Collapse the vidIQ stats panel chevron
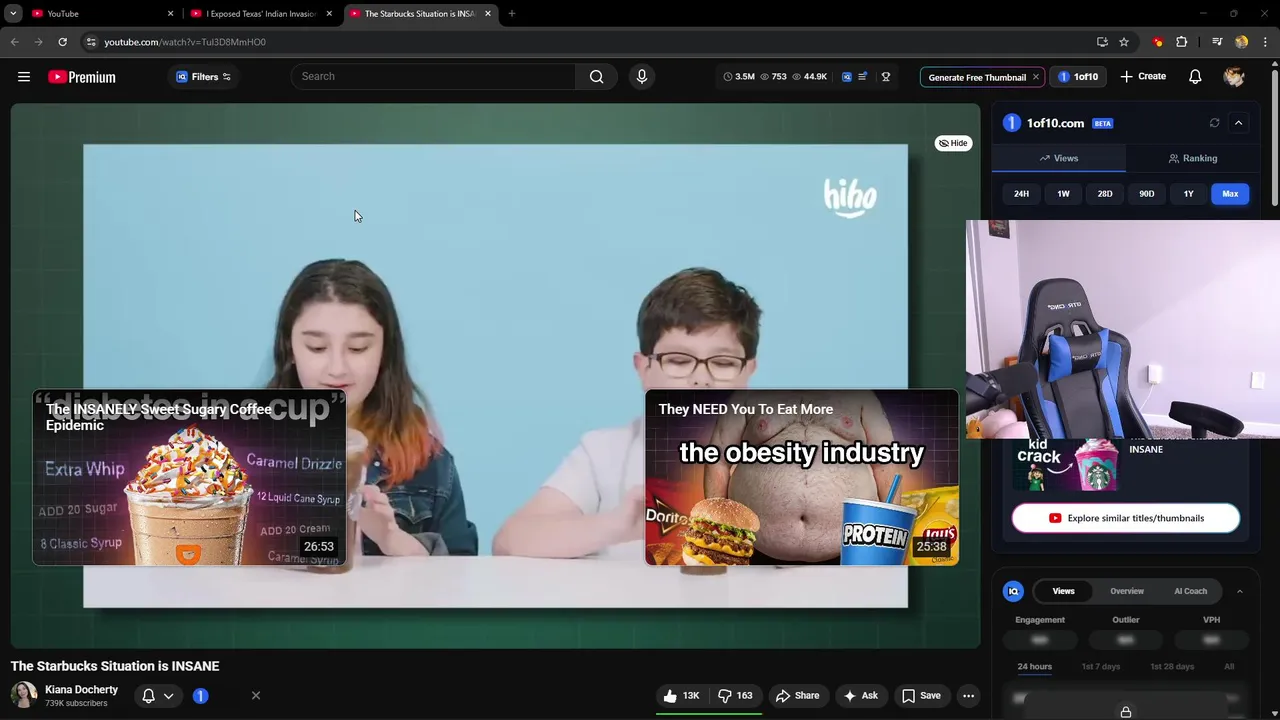Image resolution: width=1280 pixels, height=720 pixels. [1239, 591]
